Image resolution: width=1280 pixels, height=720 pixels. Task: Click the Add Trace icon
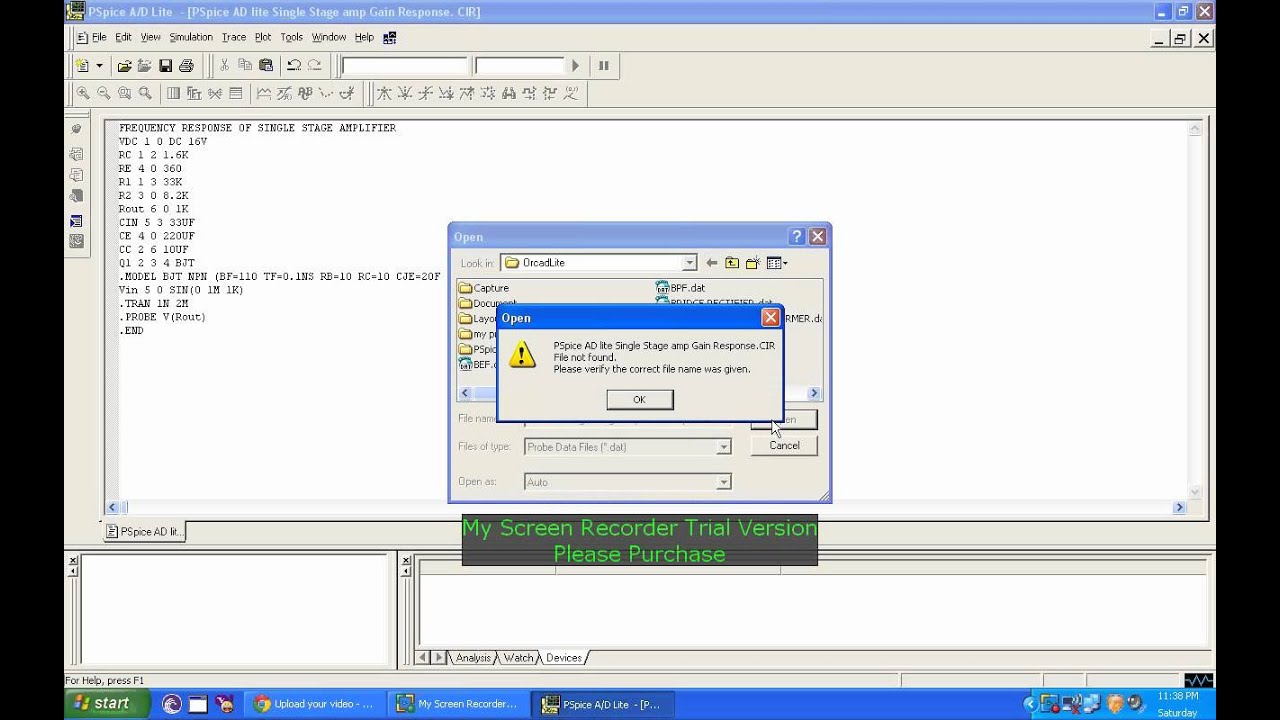click(264, 94)
